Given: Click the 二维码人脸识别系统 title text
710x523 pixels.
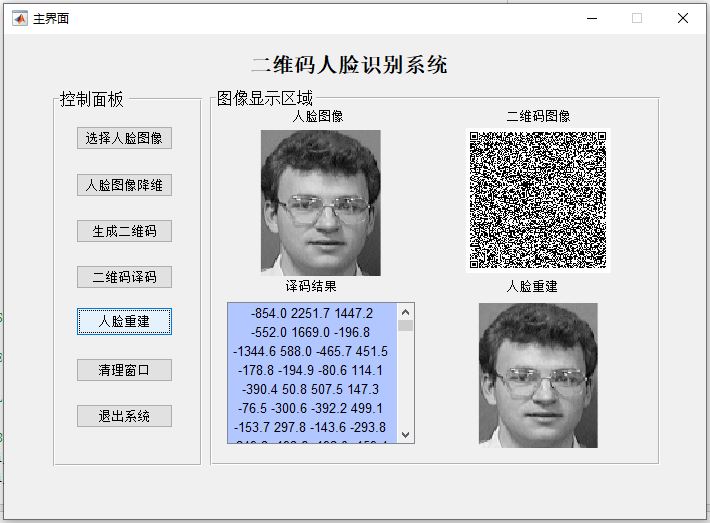Looking at the screenshot, I should pyautogui.click(x=350, y=65).
